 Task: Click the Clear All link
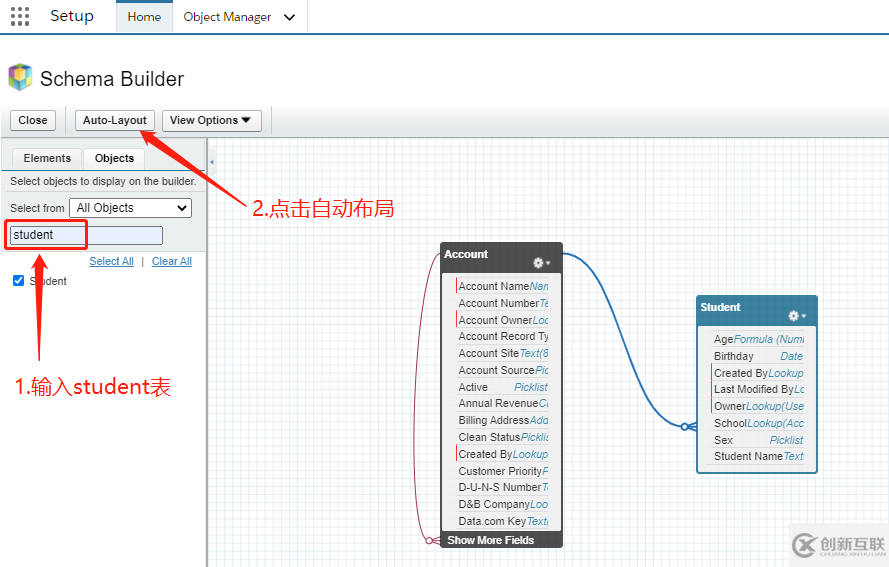(172, 261)
